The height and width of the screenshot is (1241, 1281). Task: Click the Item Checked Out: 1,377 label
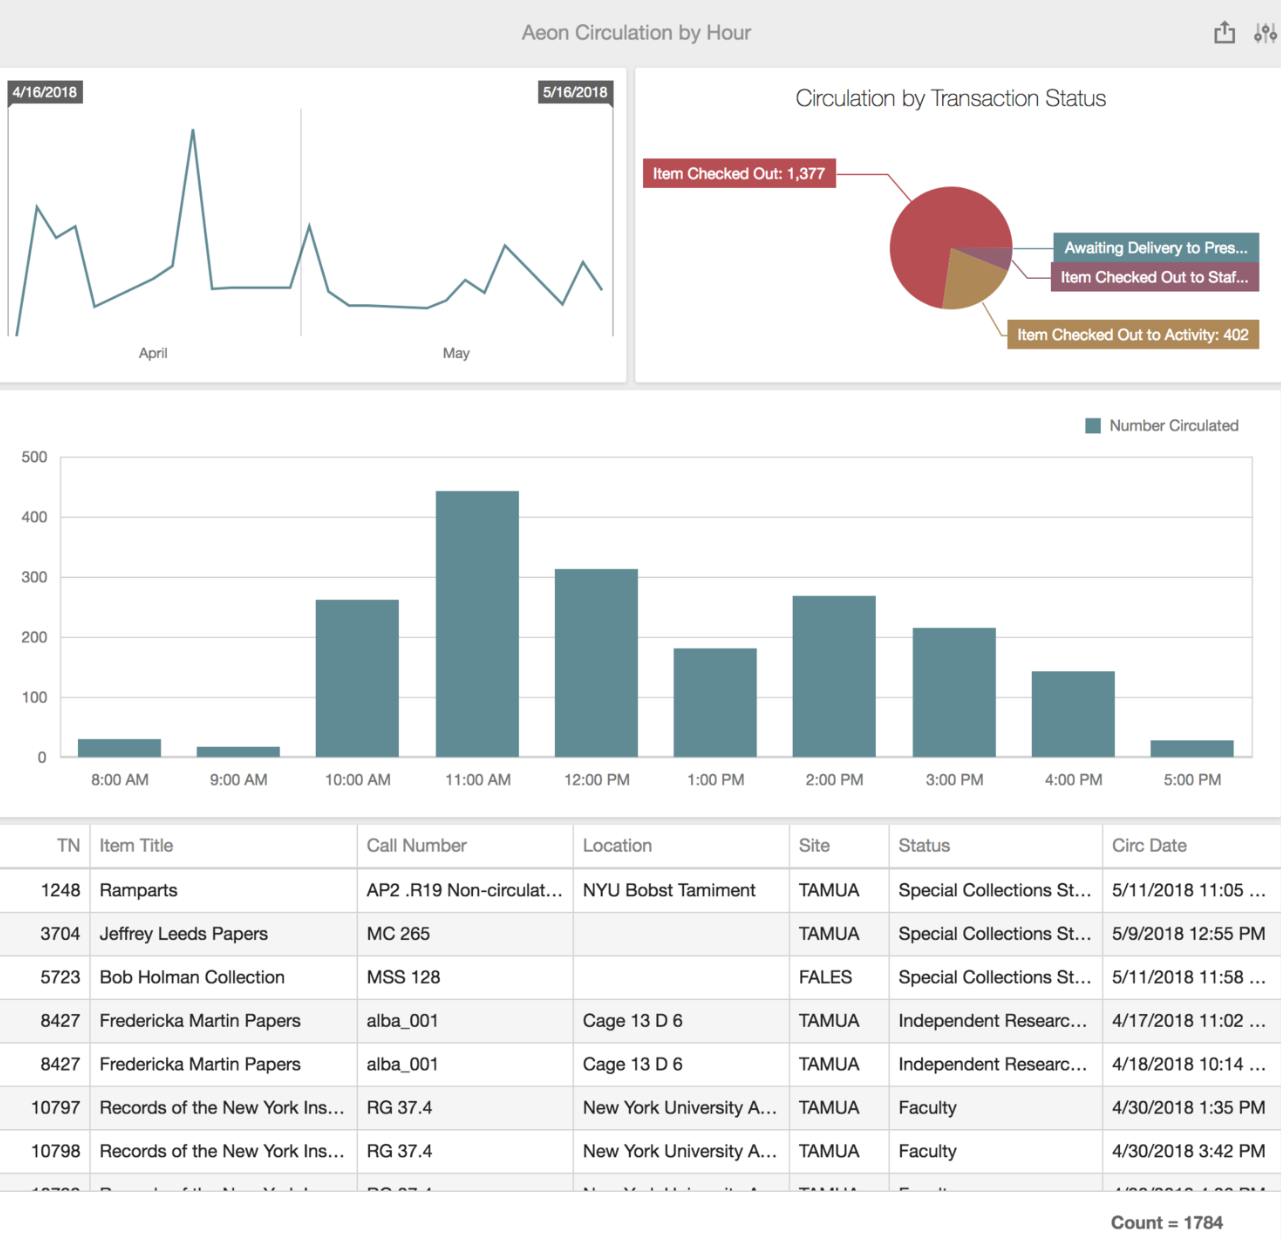738,174
